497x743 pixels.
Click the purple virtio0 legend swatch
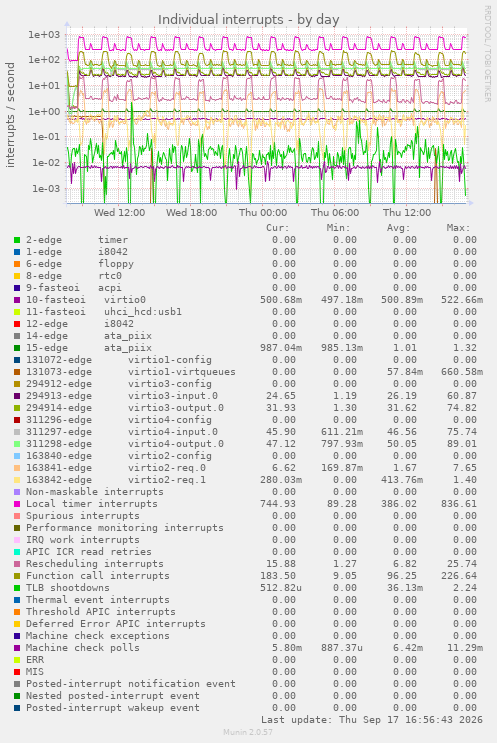click(17, 300)
